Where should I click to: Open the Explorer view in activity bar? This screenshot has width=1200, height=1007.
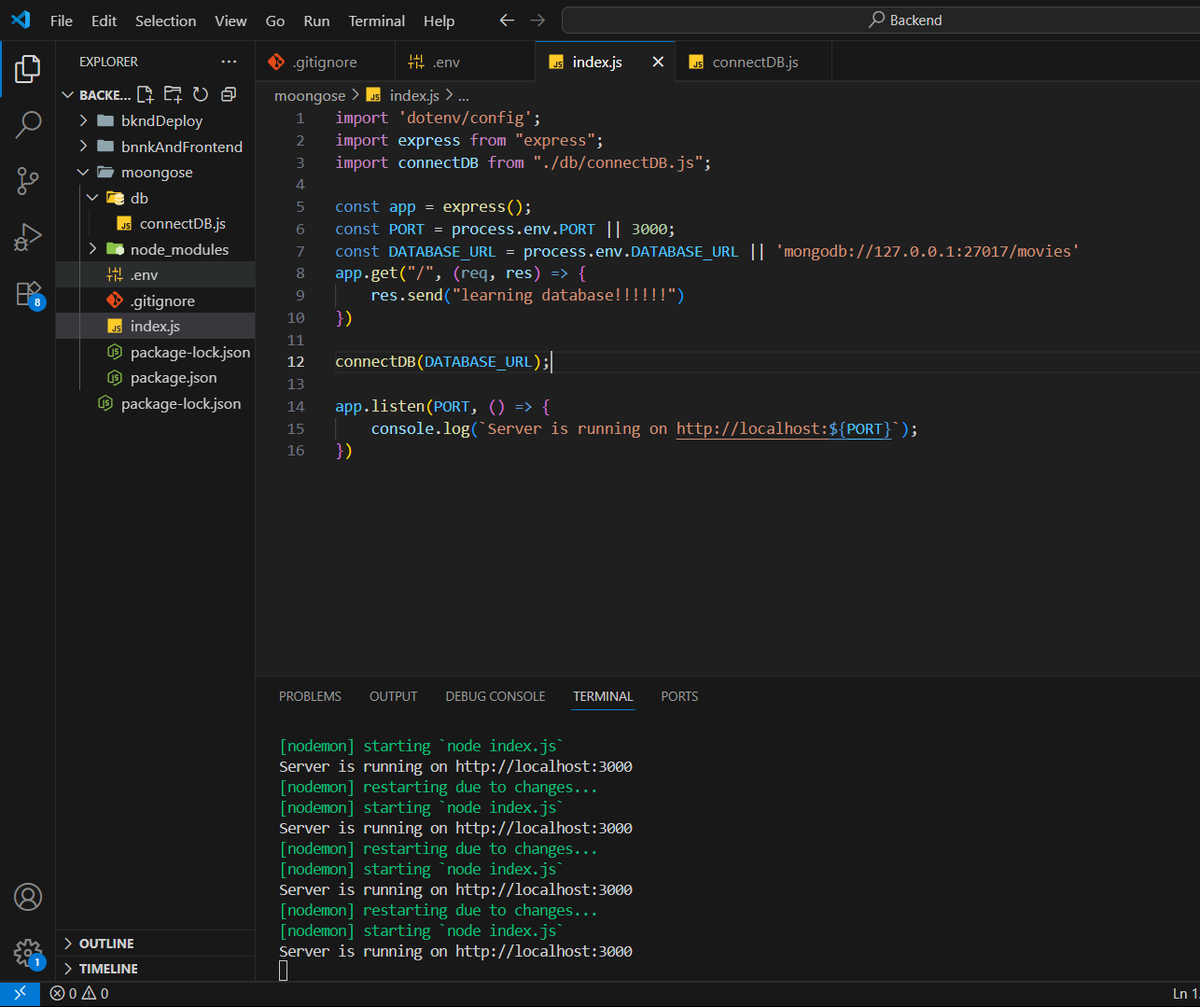point(28,69)
